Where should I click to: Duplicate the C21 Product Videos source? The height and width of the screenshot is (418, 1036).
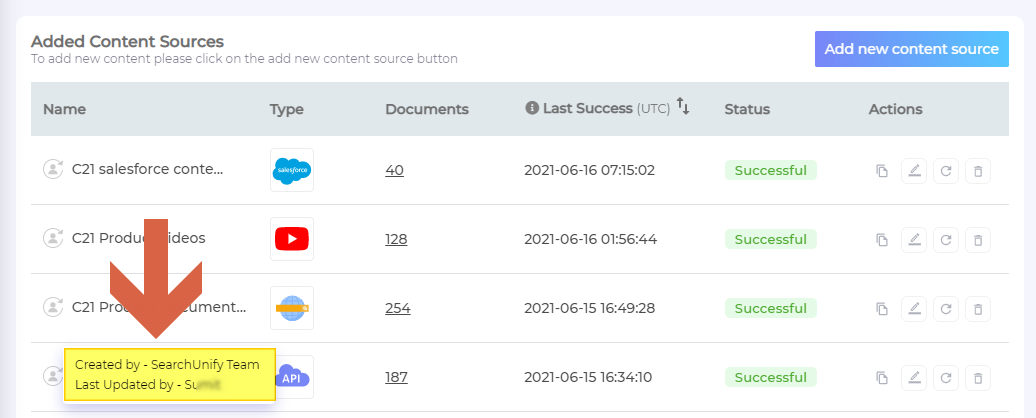tap(881, 240)
